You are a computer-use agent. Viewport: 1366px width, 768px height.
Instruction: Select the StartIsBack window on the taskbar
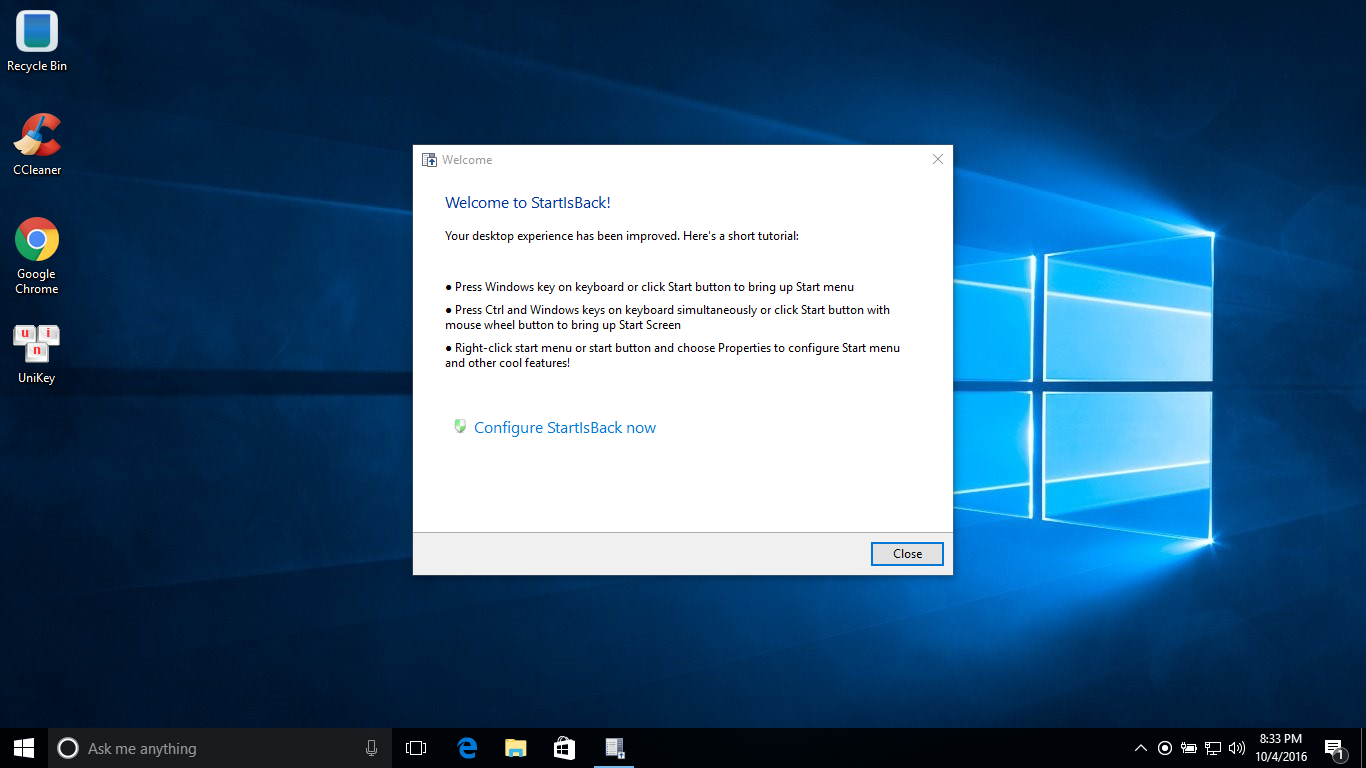613,747
